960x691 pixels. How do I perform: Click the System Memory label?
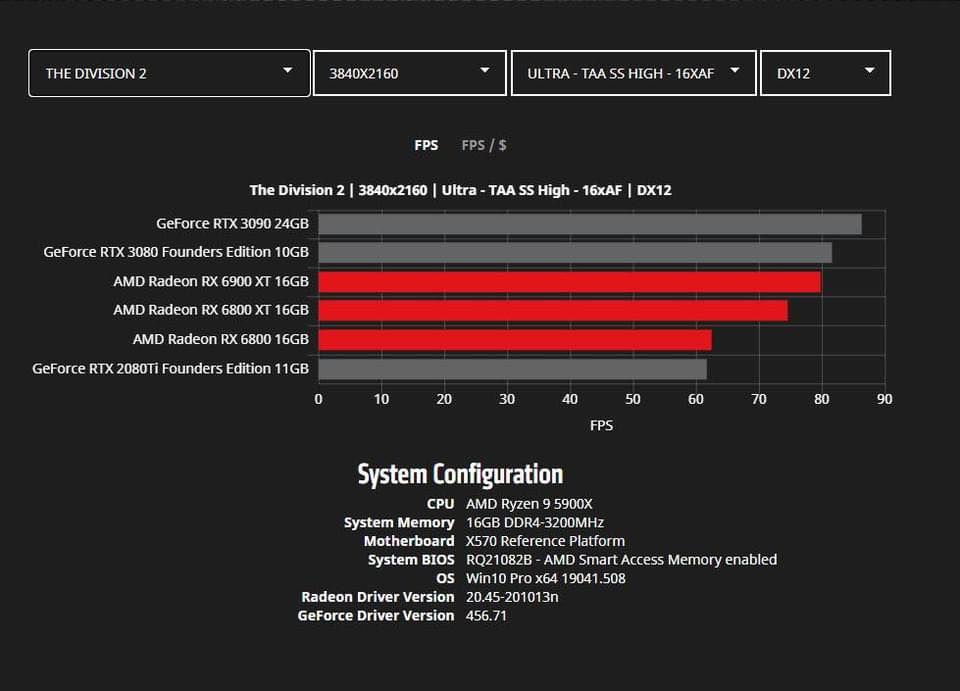[399, 522]
